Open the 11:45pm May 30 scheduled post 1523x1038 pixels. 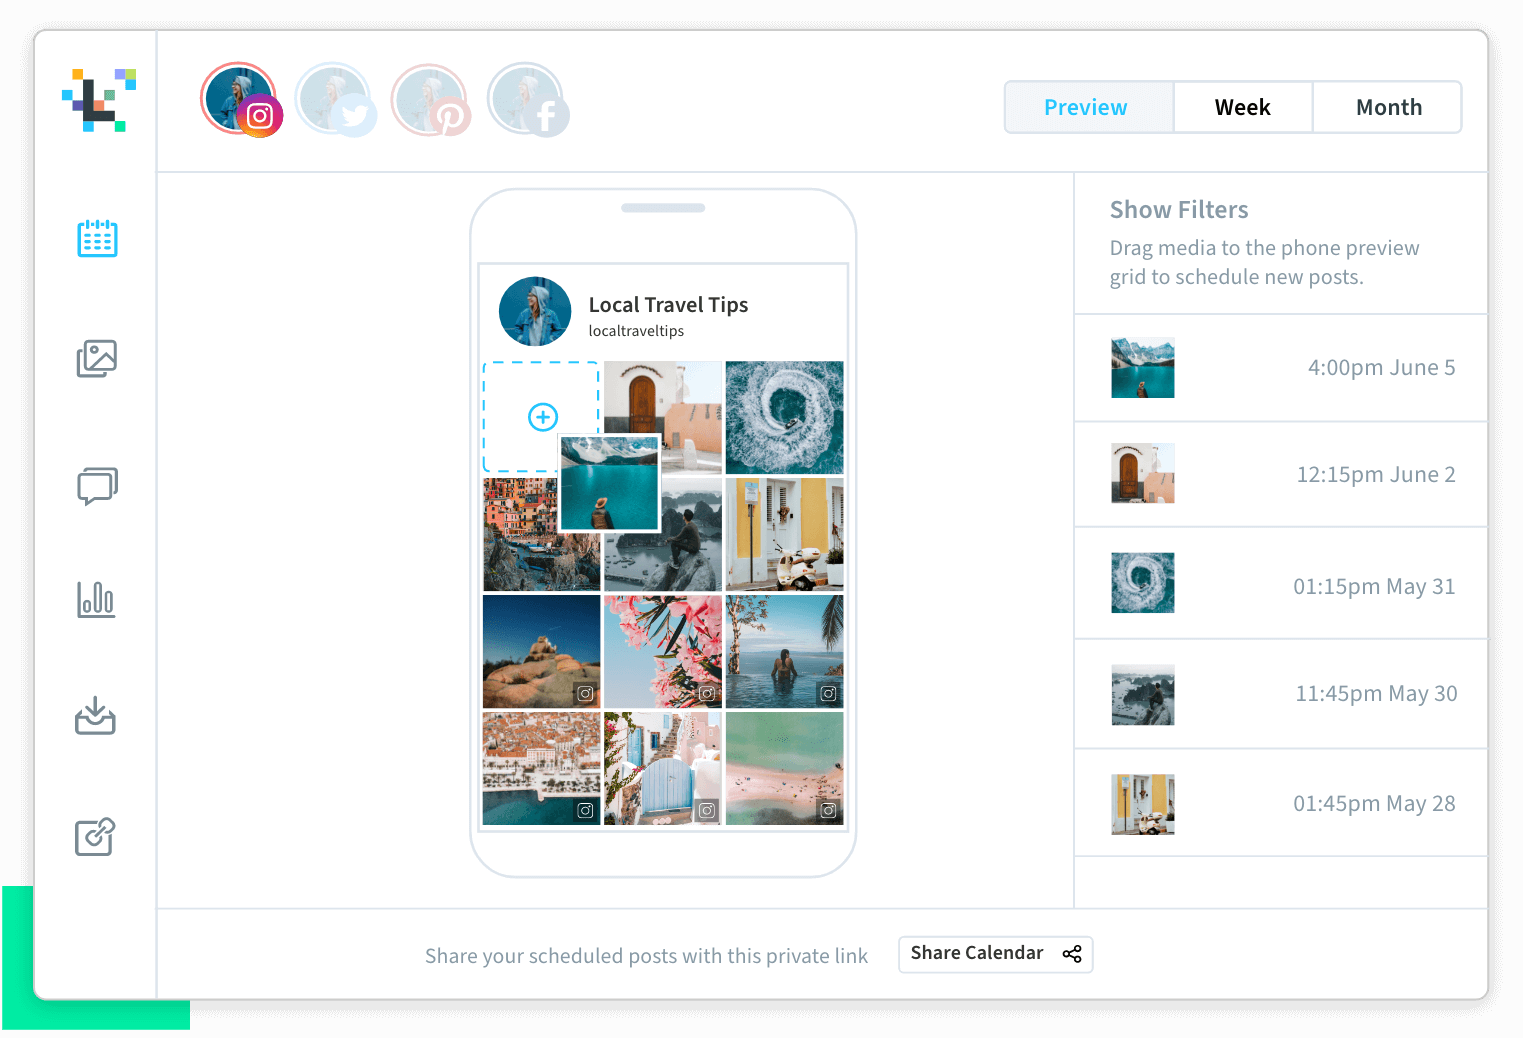(1281, 694)
